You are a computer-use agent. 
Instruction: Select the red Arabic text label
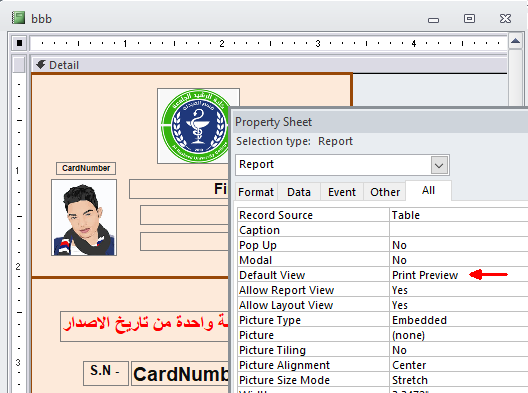click(145, 326)
